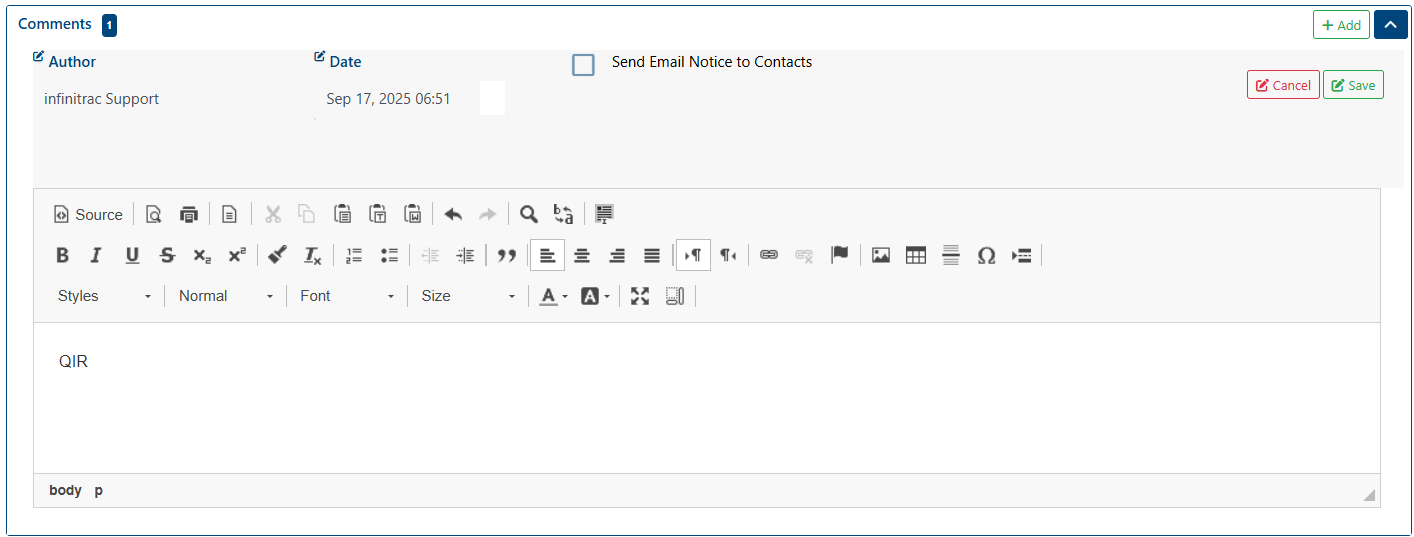Apply superscript formatting
The width and height of the screenshot is (1414, 537).
(x=237, y=255)
